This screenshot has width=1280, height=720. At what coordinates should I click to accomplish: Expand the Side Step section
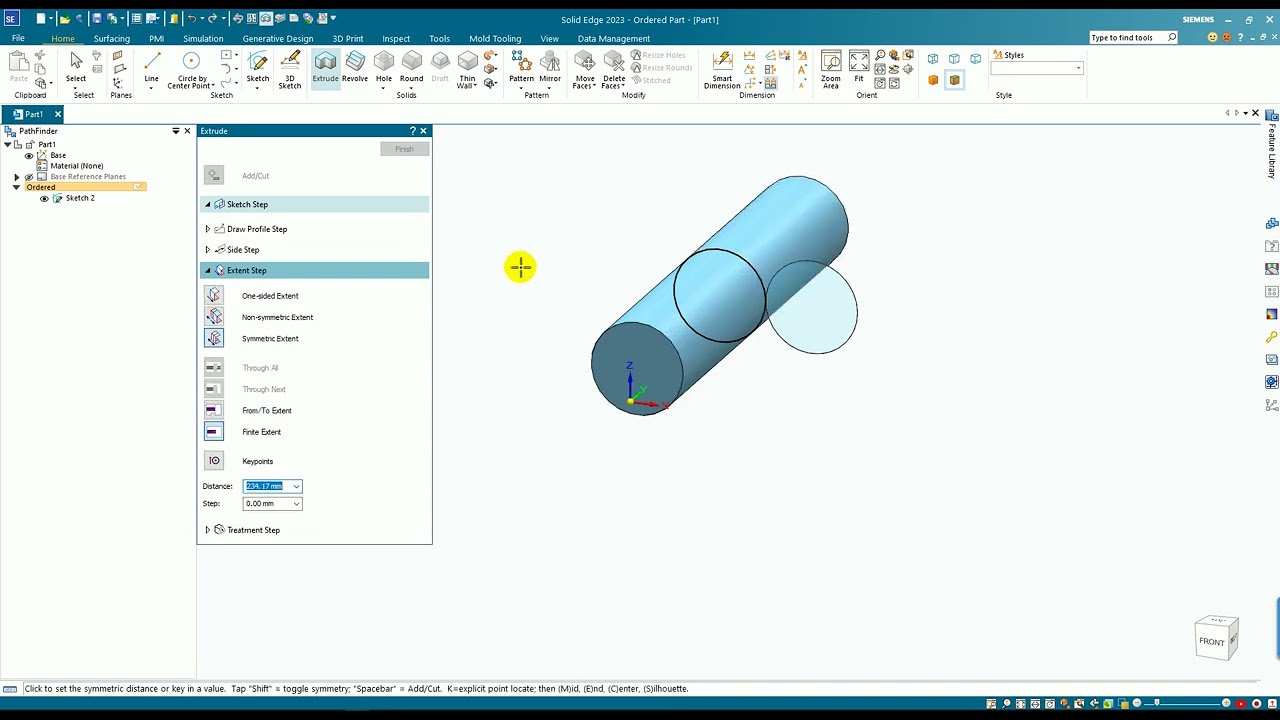pyautogui.click(x=208, y=250)
